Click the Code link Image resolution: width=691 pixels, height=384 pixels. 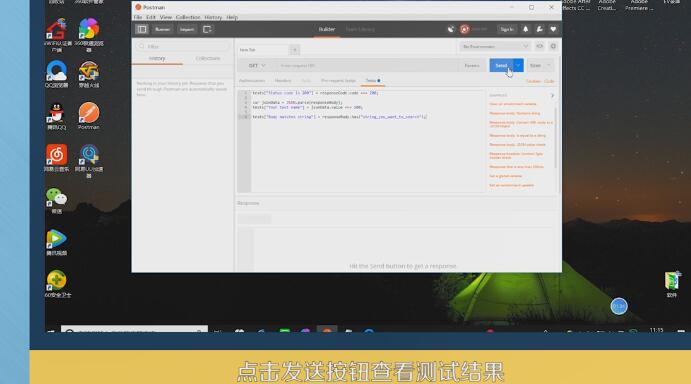pos(549,81)
